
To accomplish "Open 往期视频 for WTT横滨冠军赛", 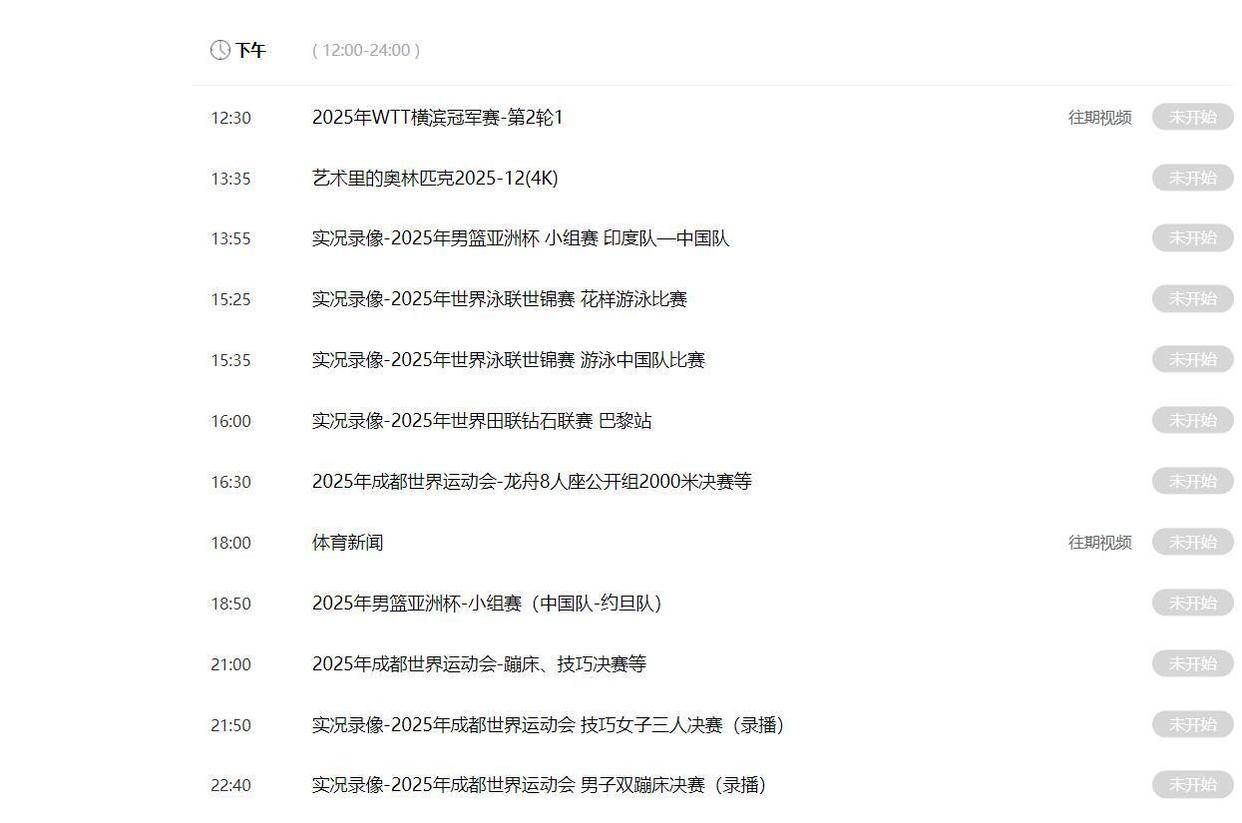I will point(1099,118).
